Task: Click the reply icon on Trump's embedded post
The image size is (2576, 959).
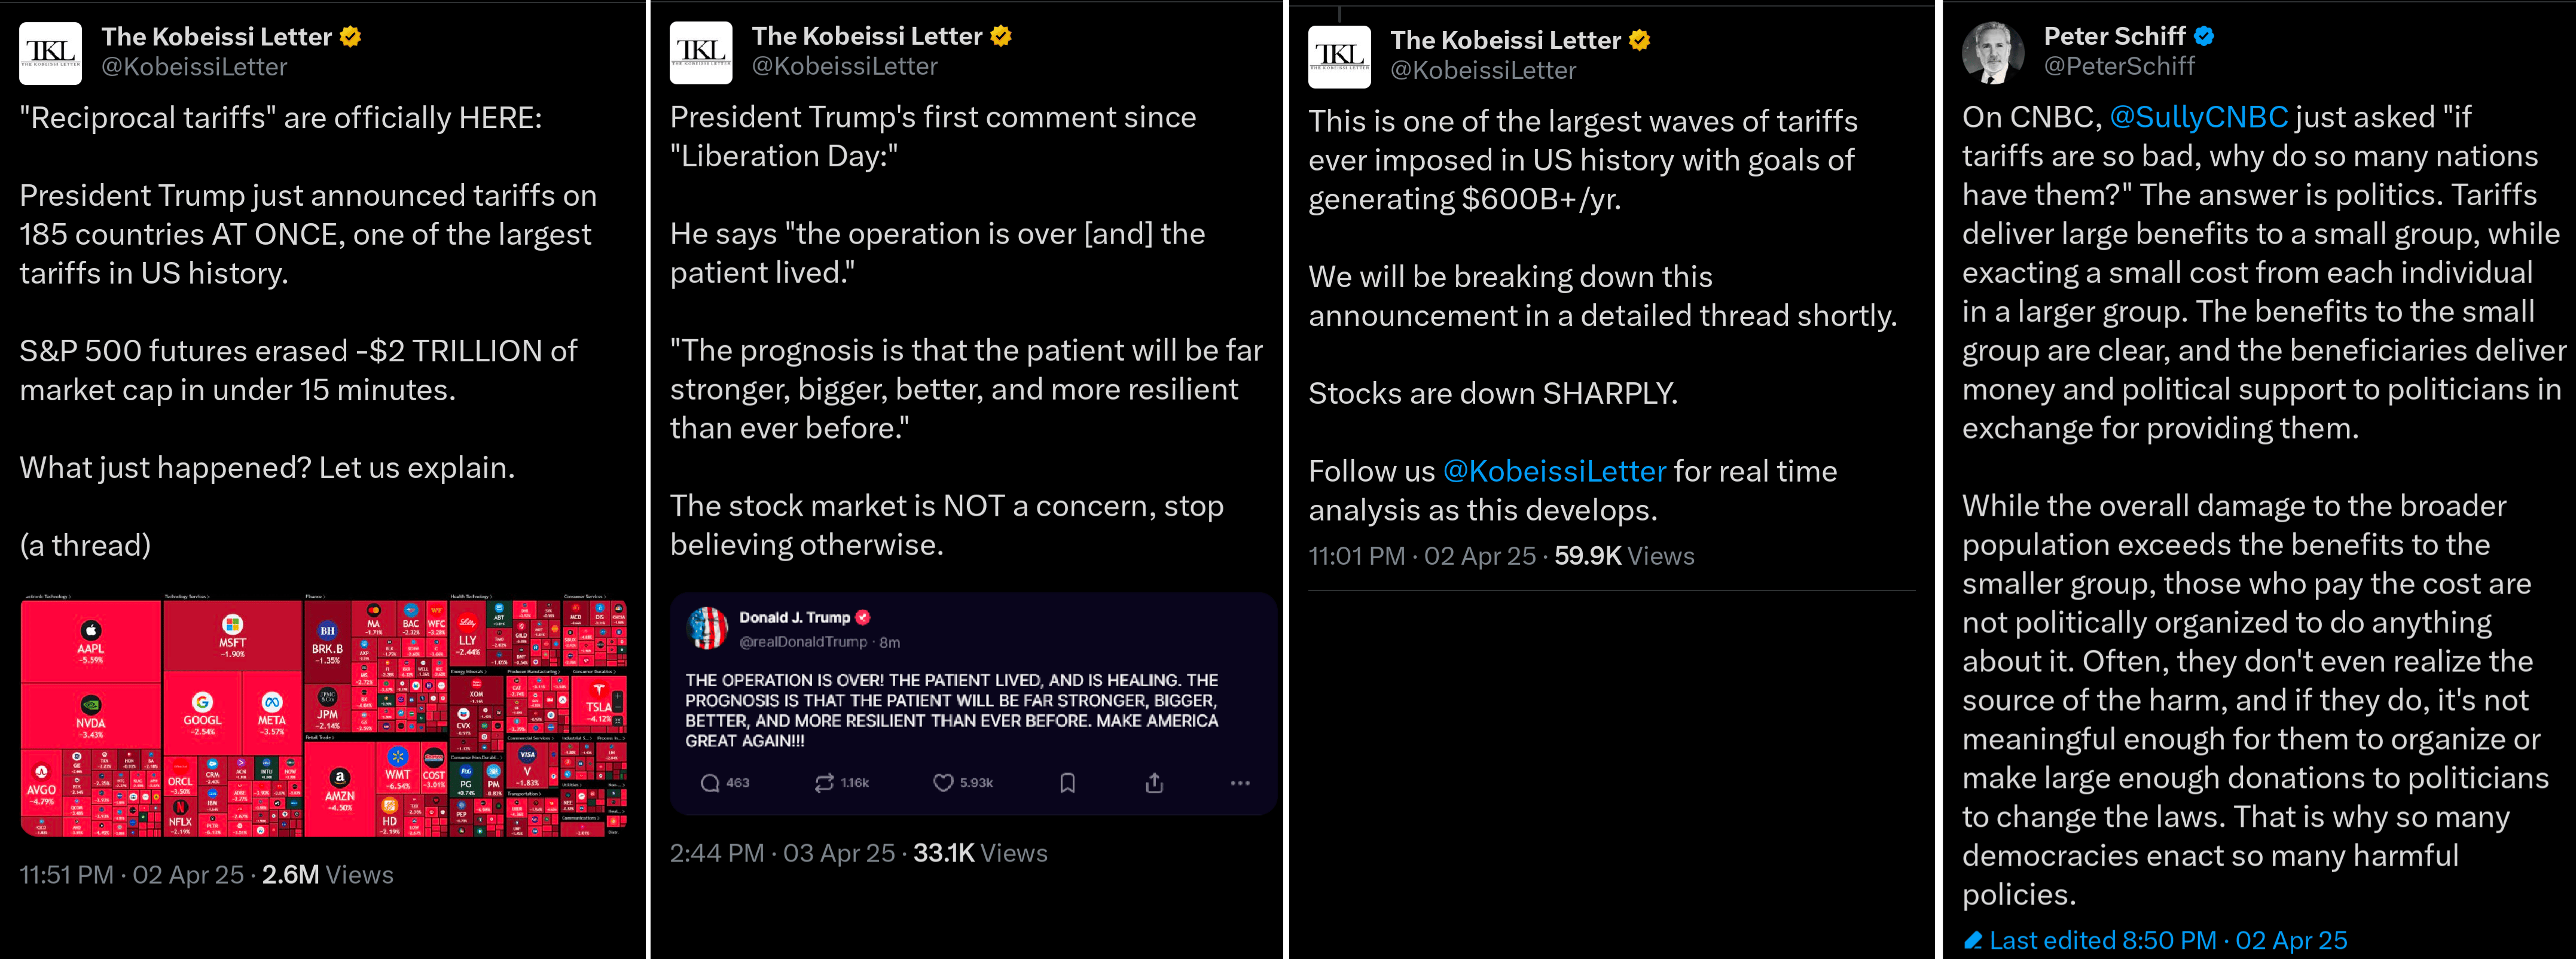Action: [710, 783]
